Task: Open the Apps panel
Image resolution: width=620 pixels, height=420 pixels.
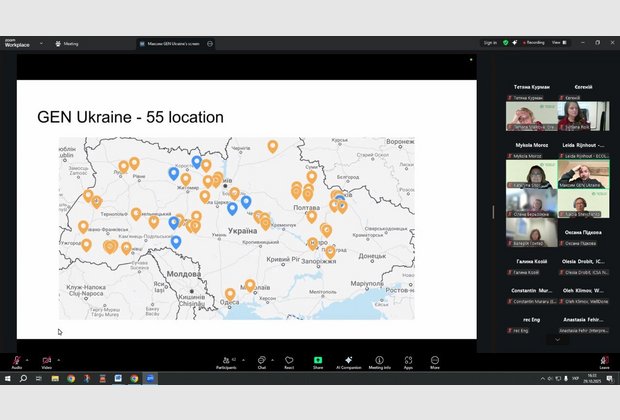Action: [x=408, y=360]
